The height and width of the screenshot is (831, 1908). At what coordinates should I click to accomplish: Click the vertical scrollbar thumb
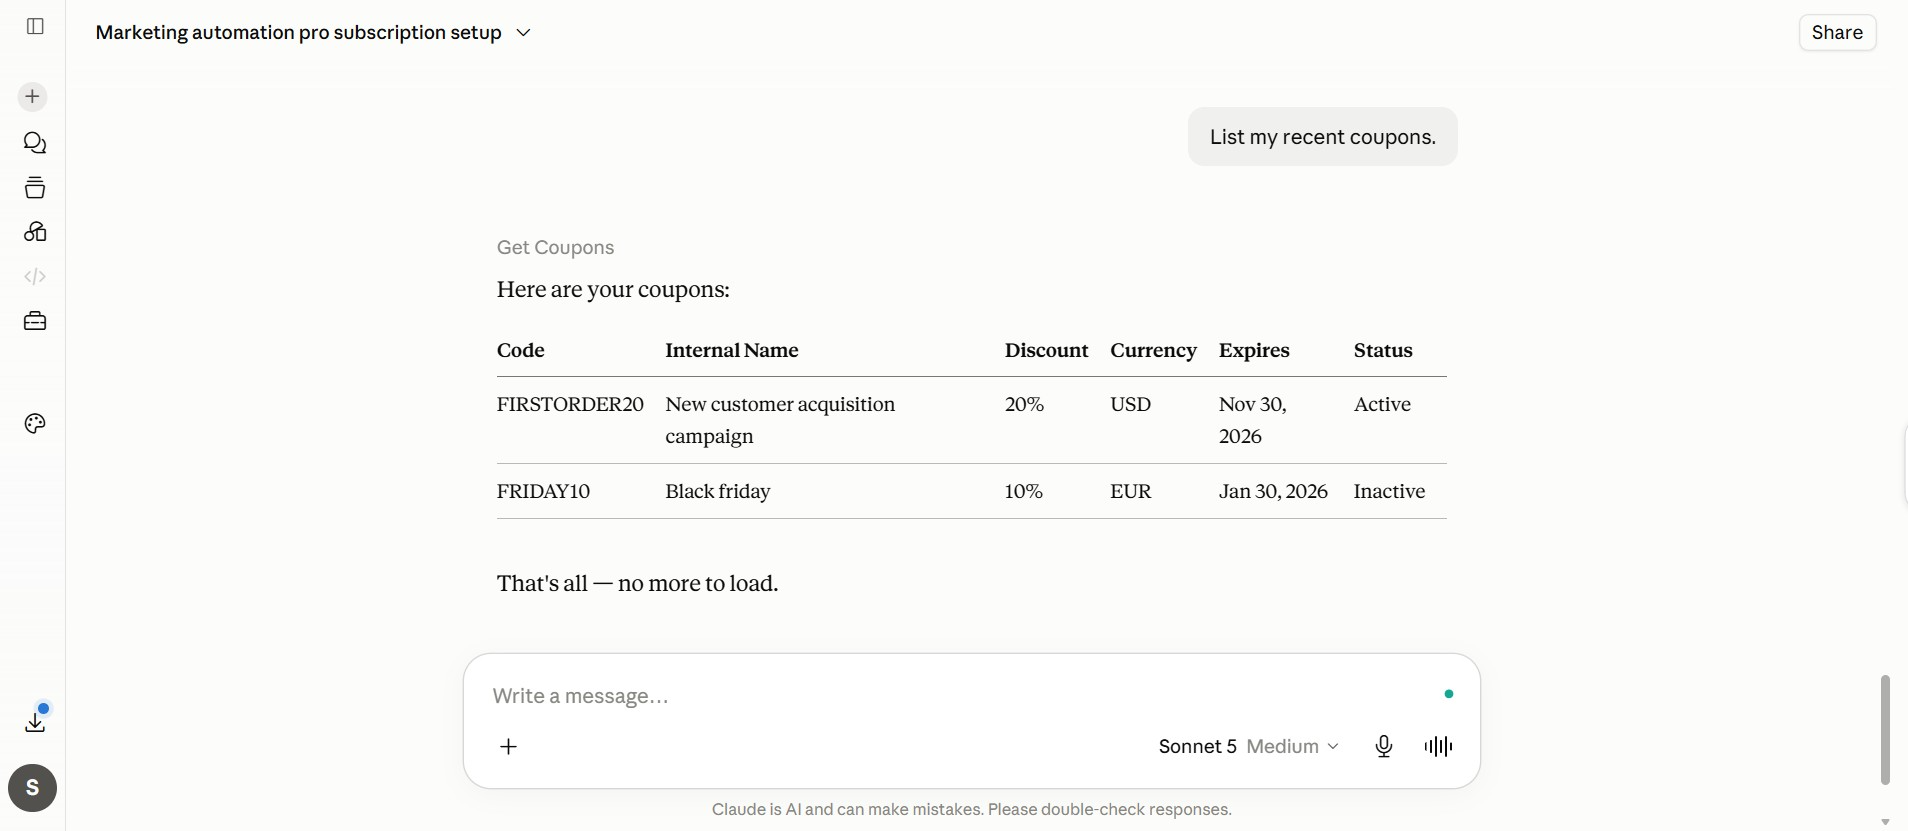[x=1885, y=730]
